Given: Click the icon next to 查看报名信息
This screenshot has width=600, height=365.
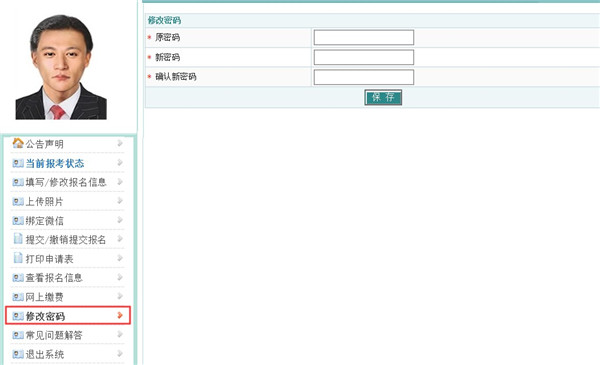Looking at the screenshot, I should [x=18, y=278].
